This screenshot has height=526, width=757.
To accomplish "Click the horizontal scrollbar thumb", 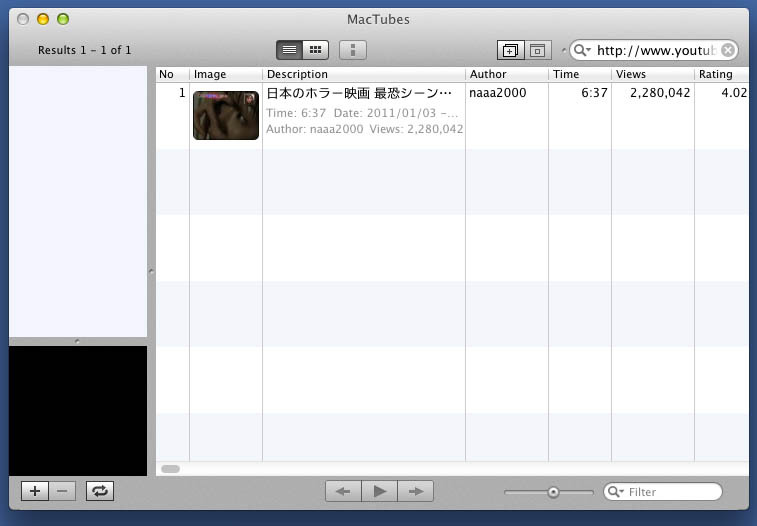I will click(170, 469).
